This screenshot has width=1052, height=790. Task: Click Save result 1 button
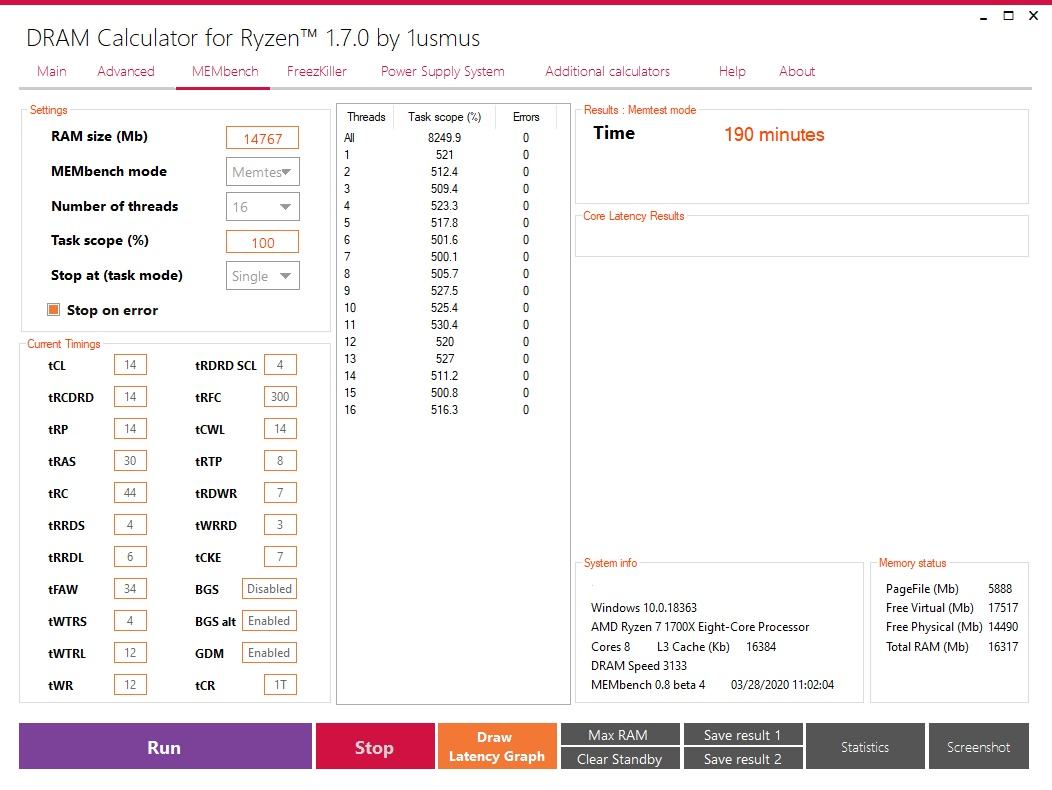click(743, 734)
